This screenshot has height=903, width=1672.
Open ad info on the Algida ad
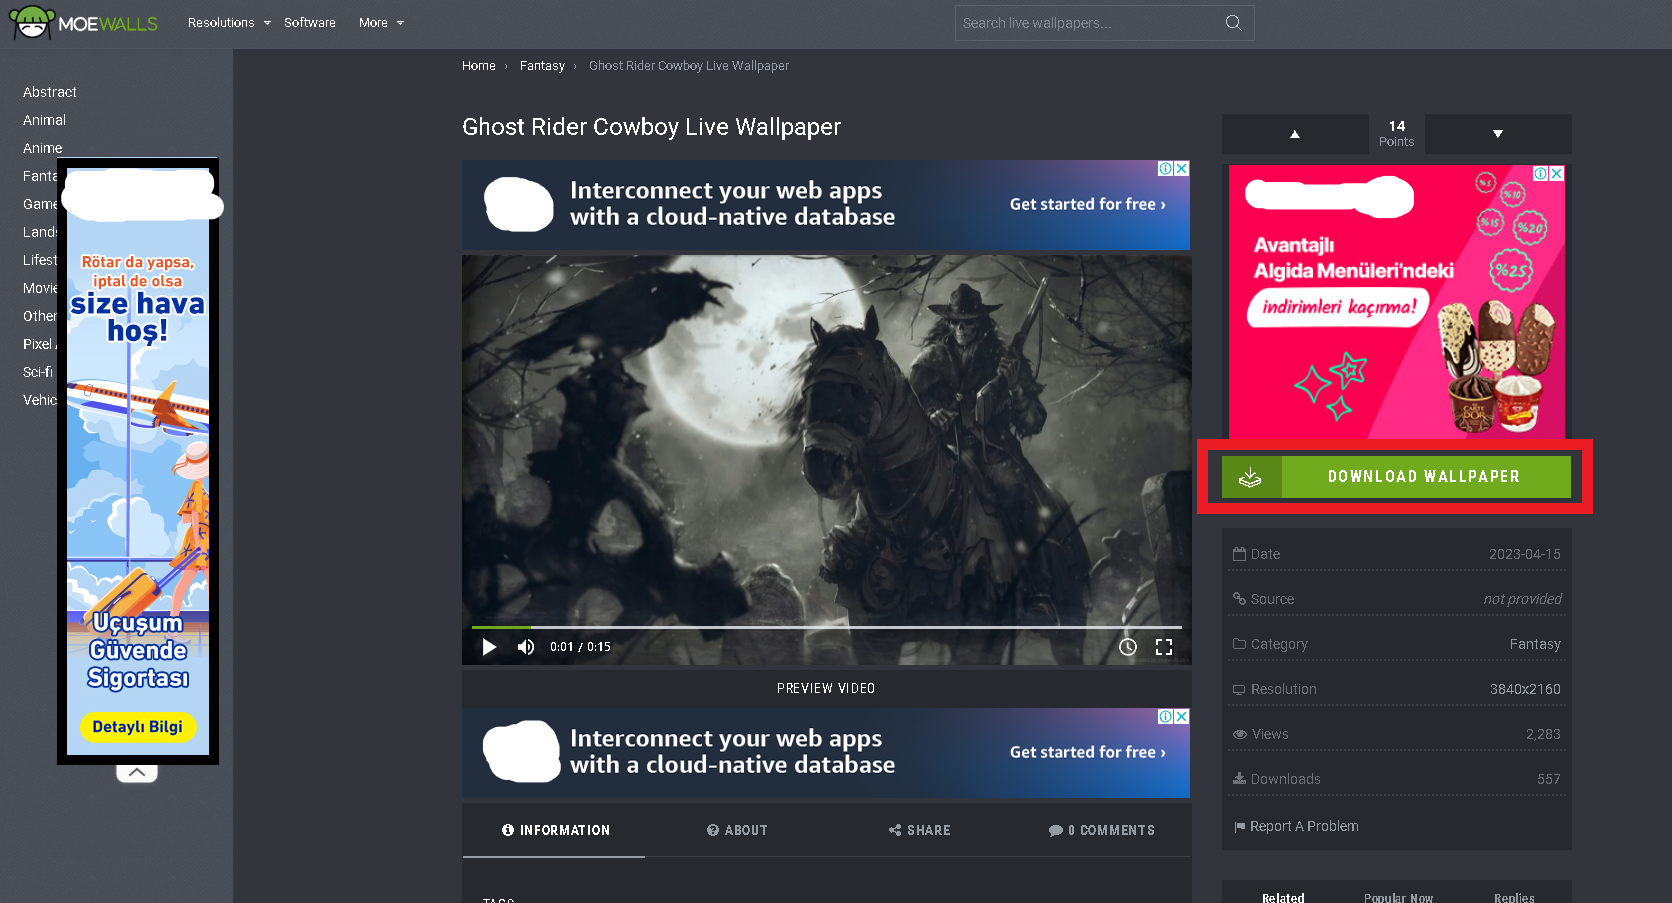(1541, 173)
